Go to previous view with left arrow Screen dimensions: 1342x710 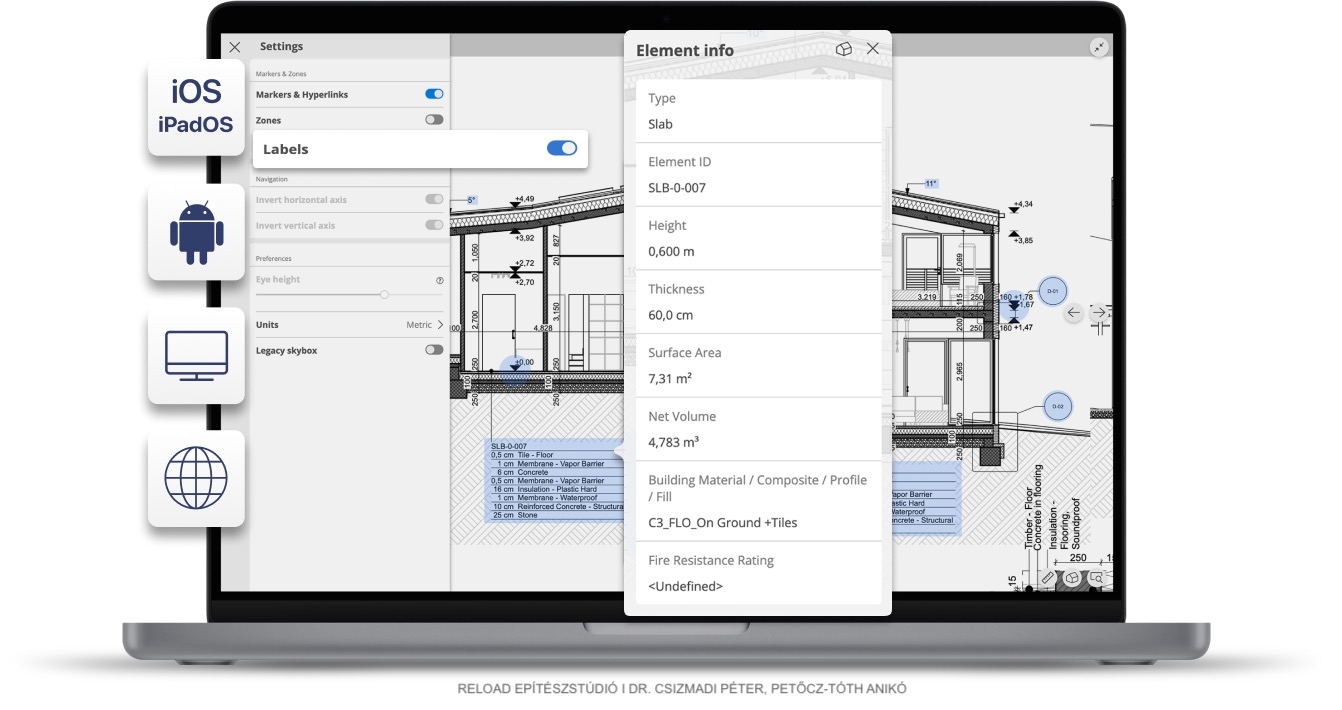(x=1073, y=313)
